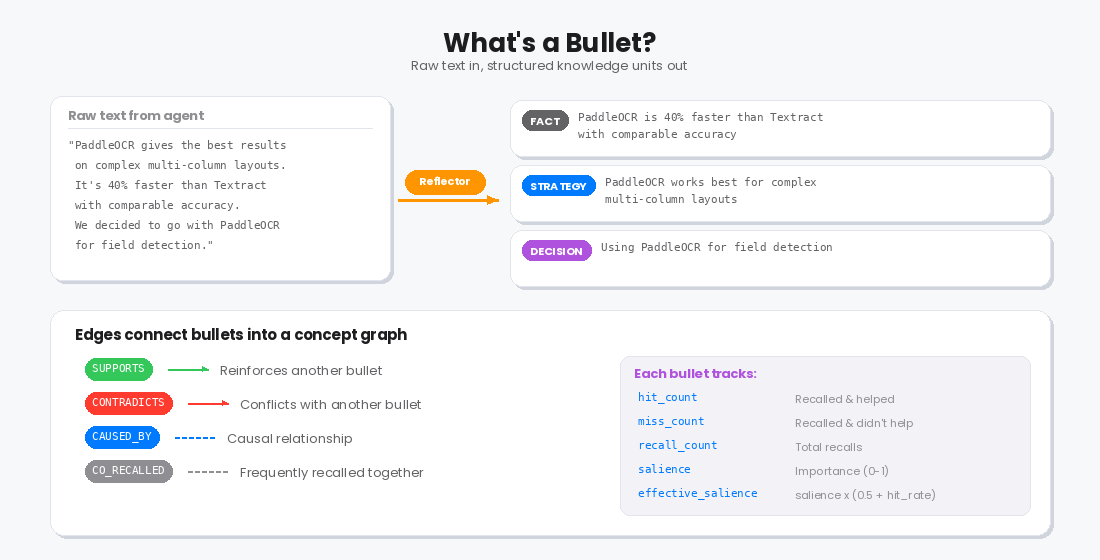This screenshot has width=1100, height=560.
Task: Click the 'Each bullet tracks:' heading
Action: (x=695, y=373)
